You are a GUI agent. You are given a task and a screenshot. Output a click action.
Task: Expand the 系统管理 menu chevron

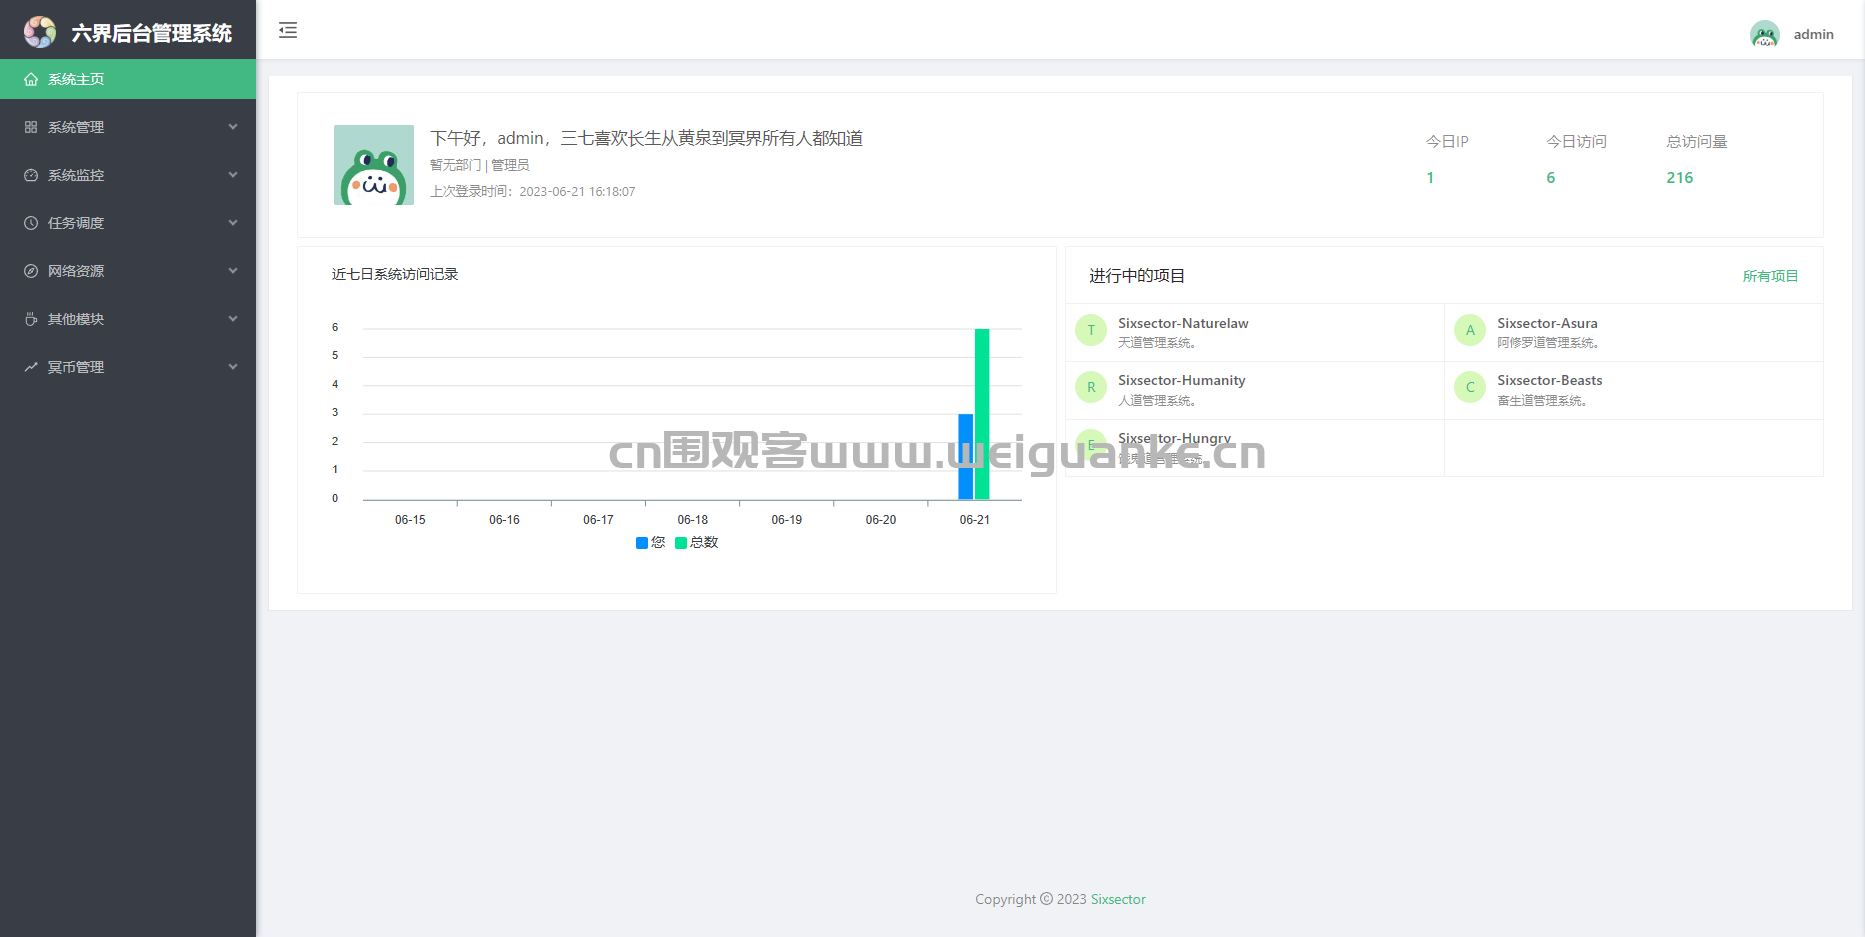click(233, 127)
